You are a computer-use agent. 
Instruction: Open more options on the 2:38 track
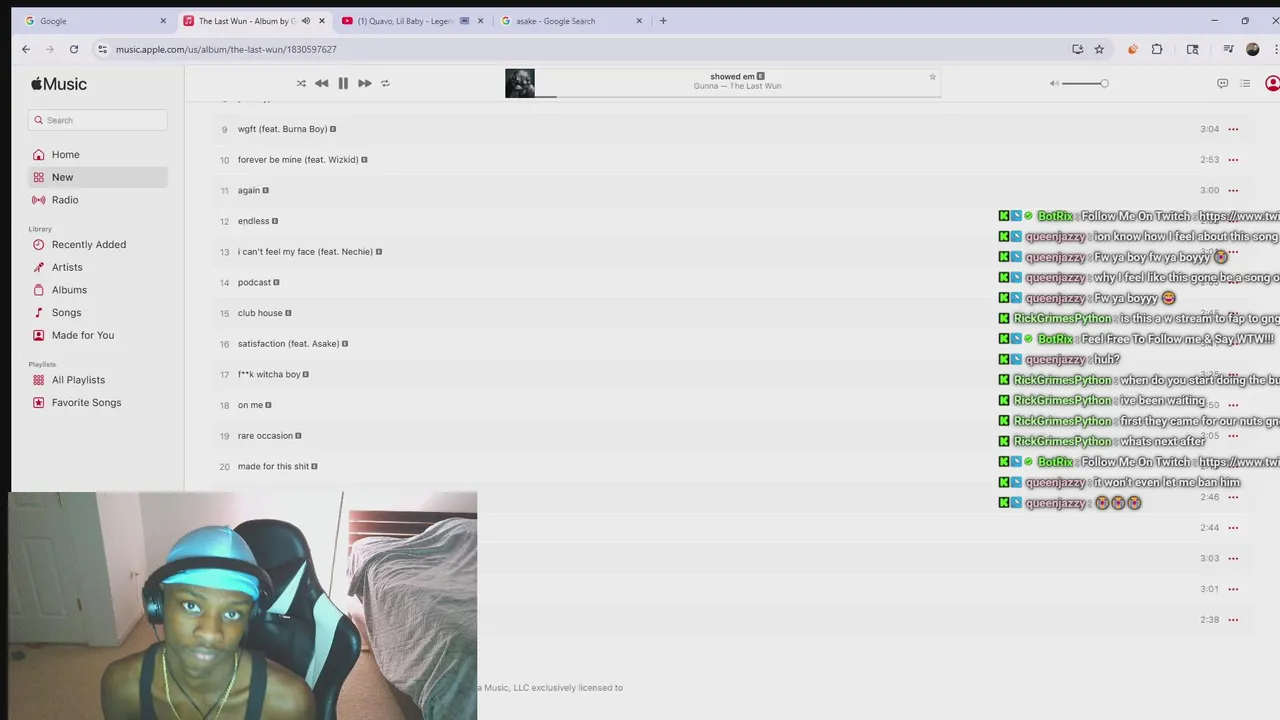(1233, 620)
